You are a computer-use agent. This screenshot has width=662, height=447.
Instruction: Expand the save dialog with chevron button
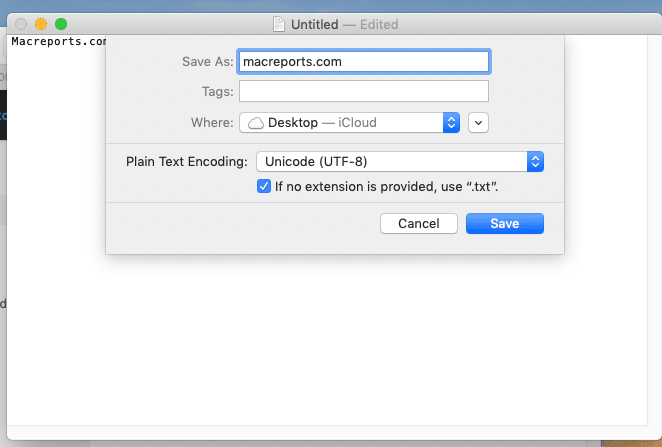(479, 122)
